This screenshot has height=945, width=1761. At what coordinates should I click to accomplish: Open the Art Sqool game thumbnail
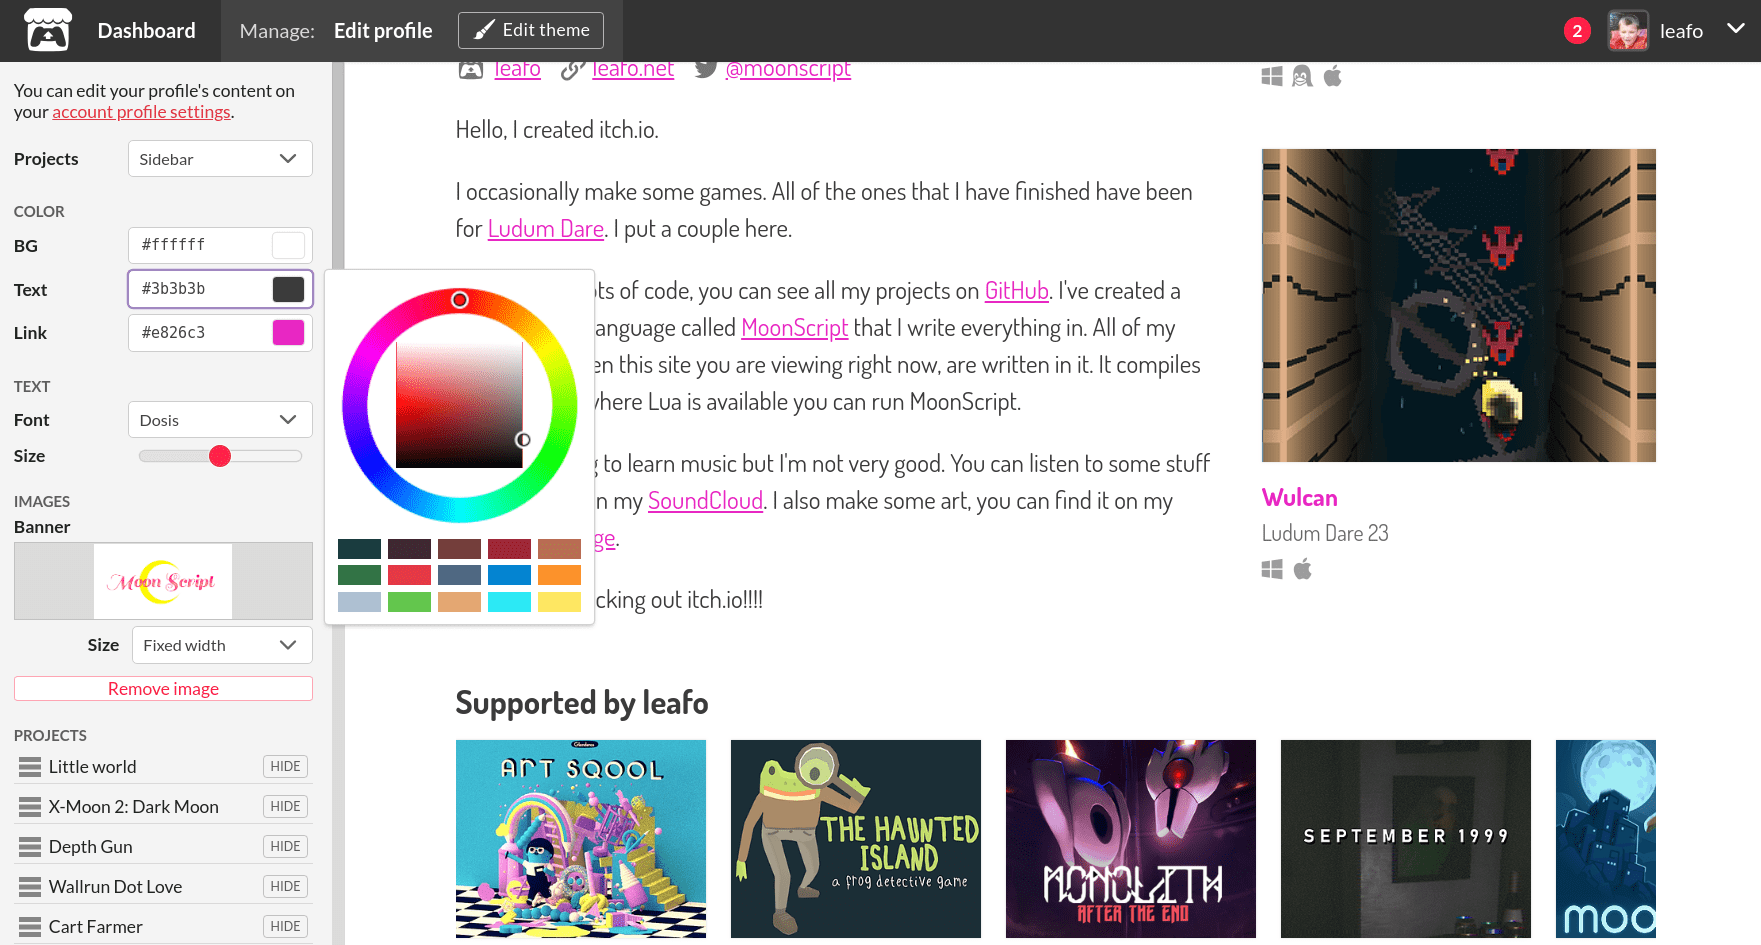pyautogui.click(x=581, y=839)
